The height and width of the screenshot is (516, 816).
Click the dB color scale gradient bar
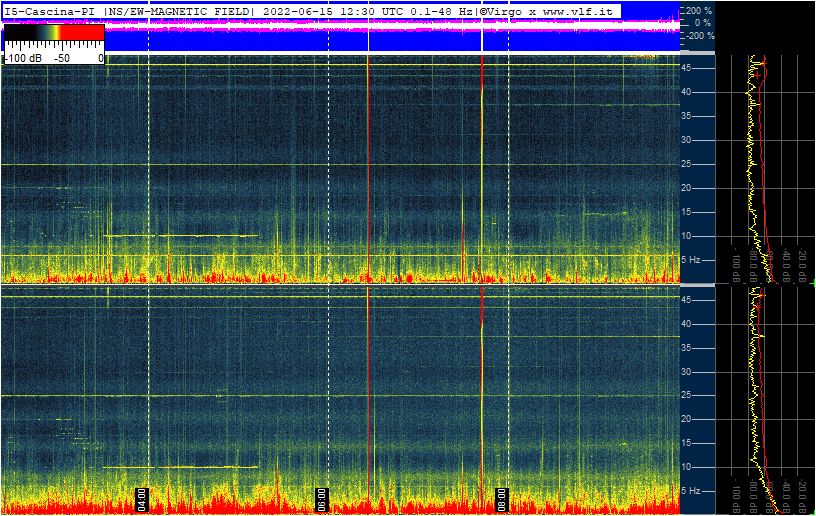(54, 33)
